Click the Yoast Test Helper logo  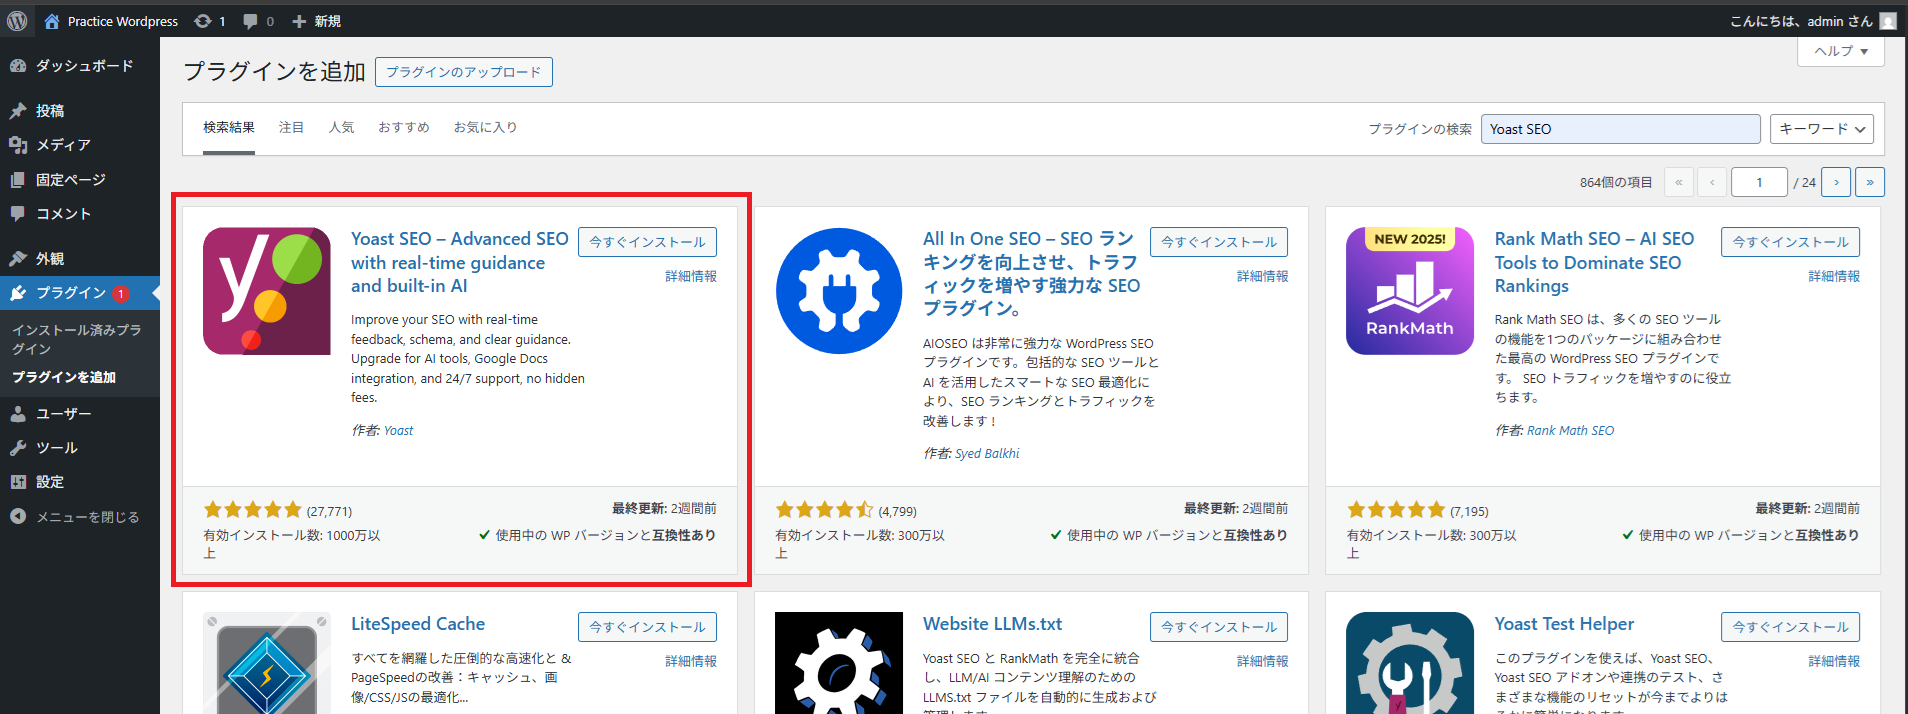pos(1410,663)
